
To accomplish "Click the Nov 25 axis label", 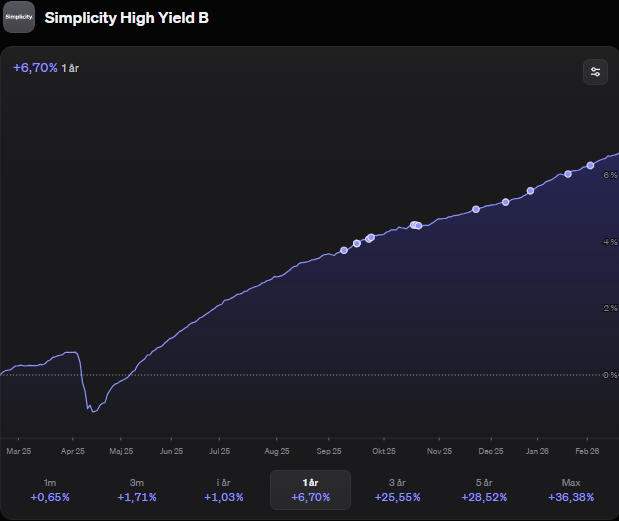I will coord(439,451).
